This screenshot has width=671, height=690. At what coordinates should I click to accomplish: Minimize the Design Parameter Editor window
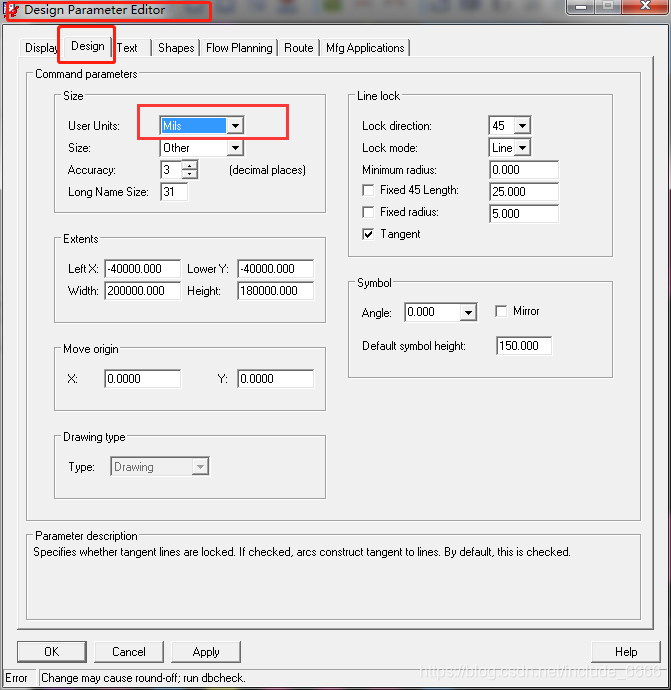pos(581,7)
